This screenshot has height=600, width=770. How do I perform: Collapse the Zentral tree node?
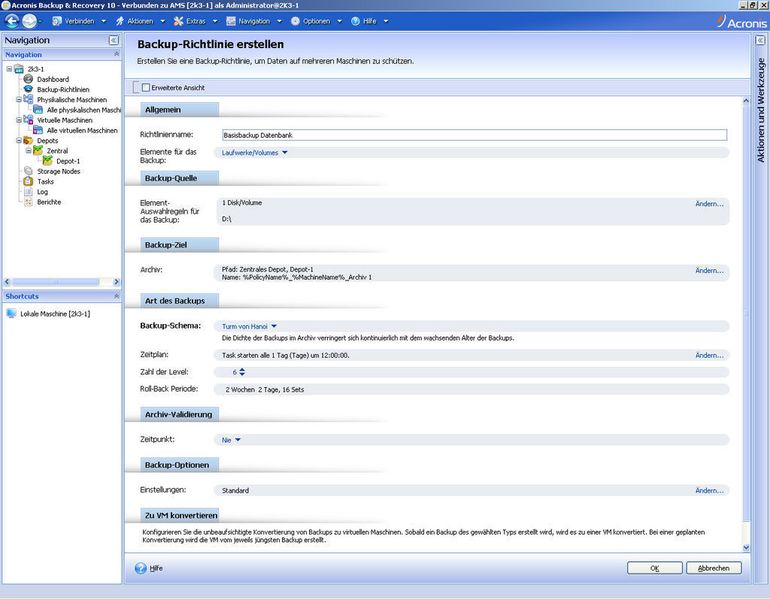pos(28,151)
